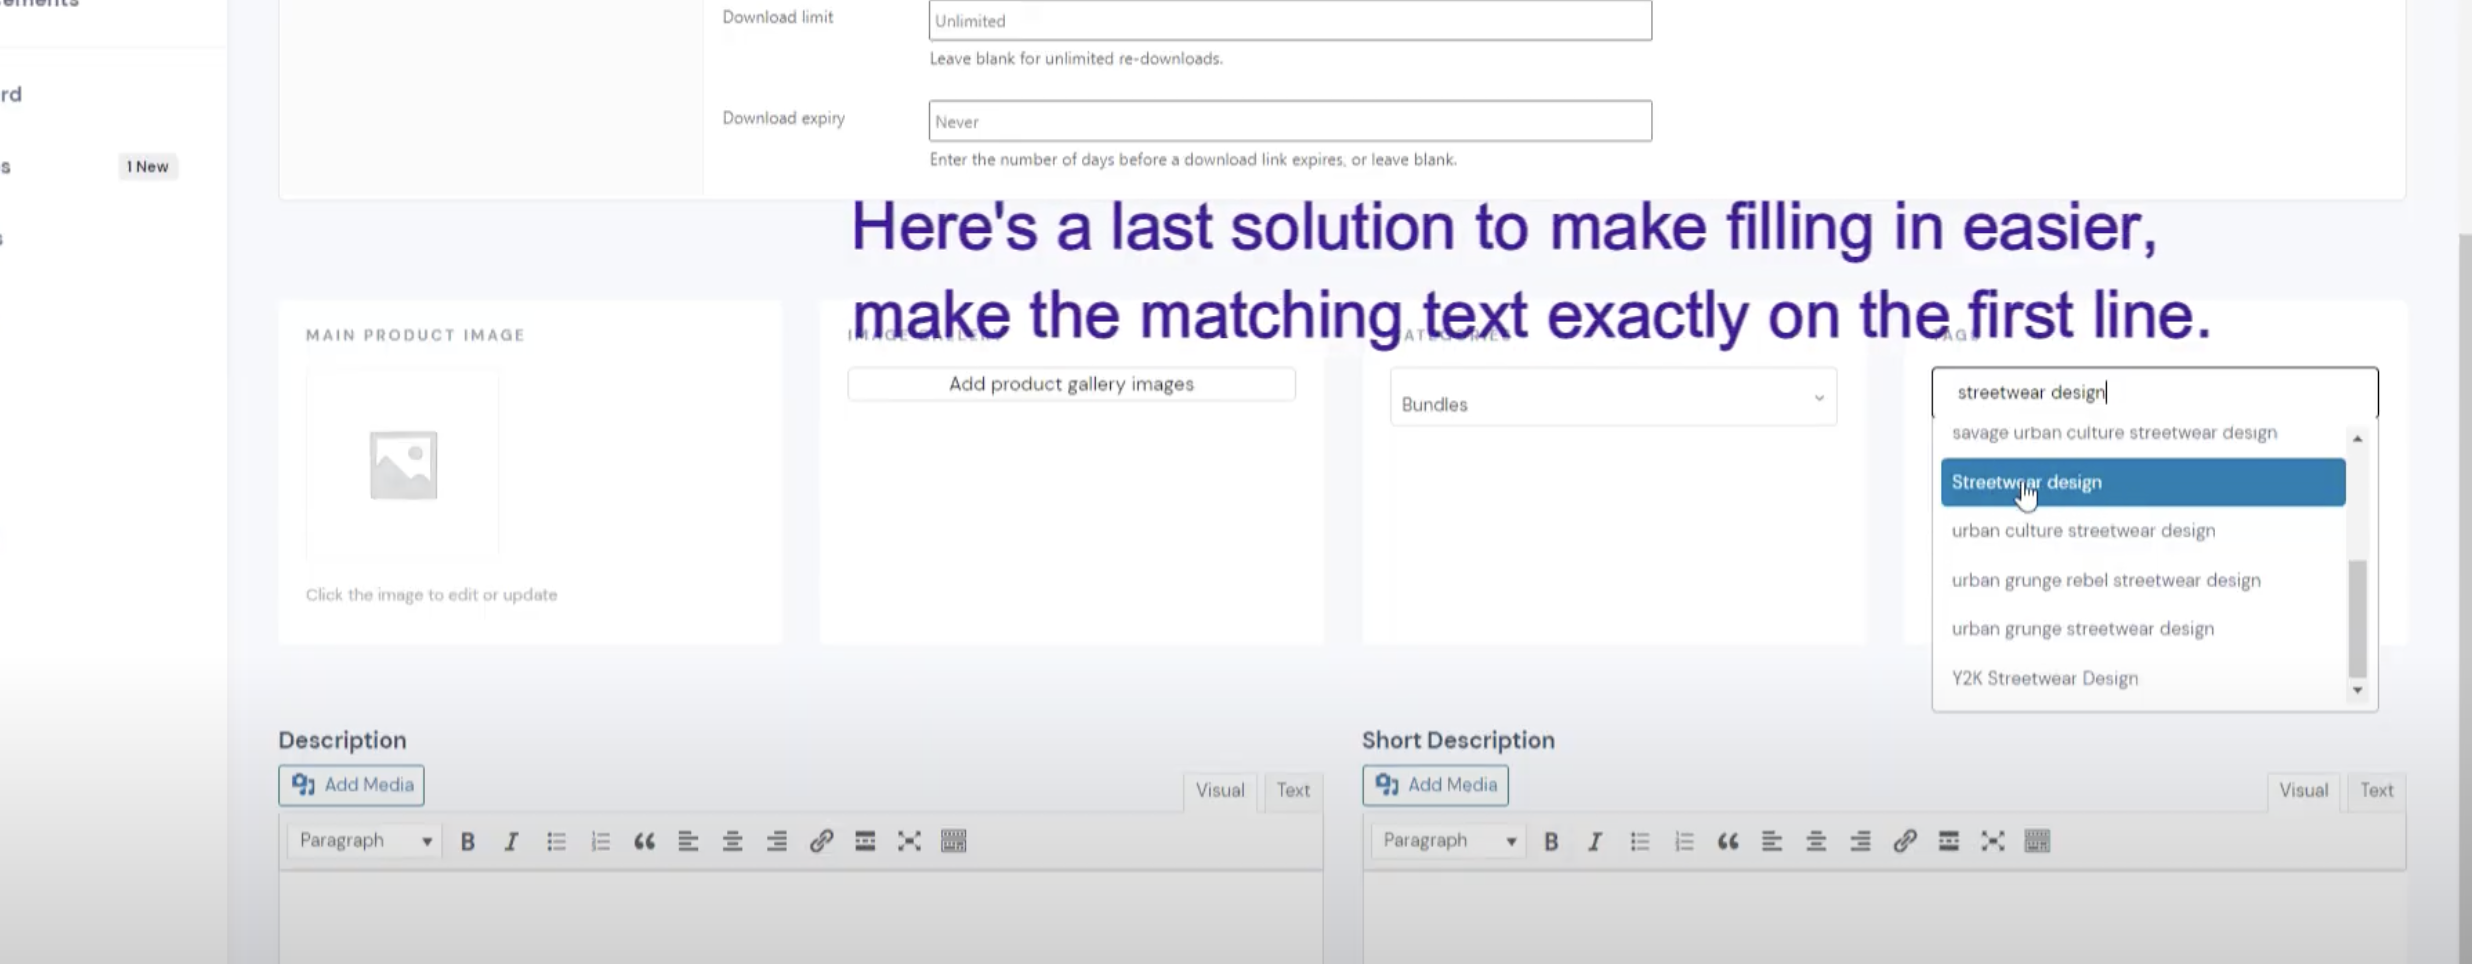This screenshot has width=2472, height=964.
Task: Toggle italic in Description editor toolbar
Action: (x=511, y=841)
